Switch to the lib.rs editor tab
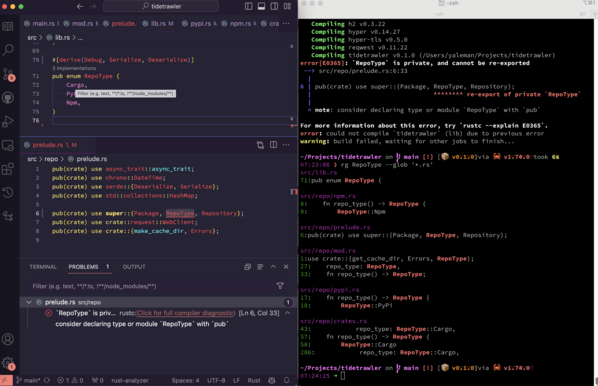 point(159,24)
